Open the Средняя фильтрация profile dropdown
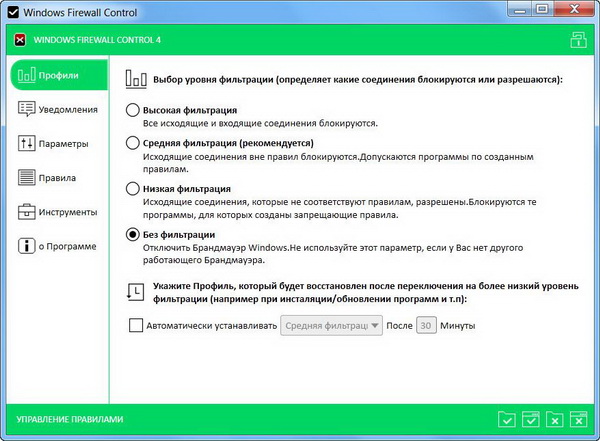 331,325
